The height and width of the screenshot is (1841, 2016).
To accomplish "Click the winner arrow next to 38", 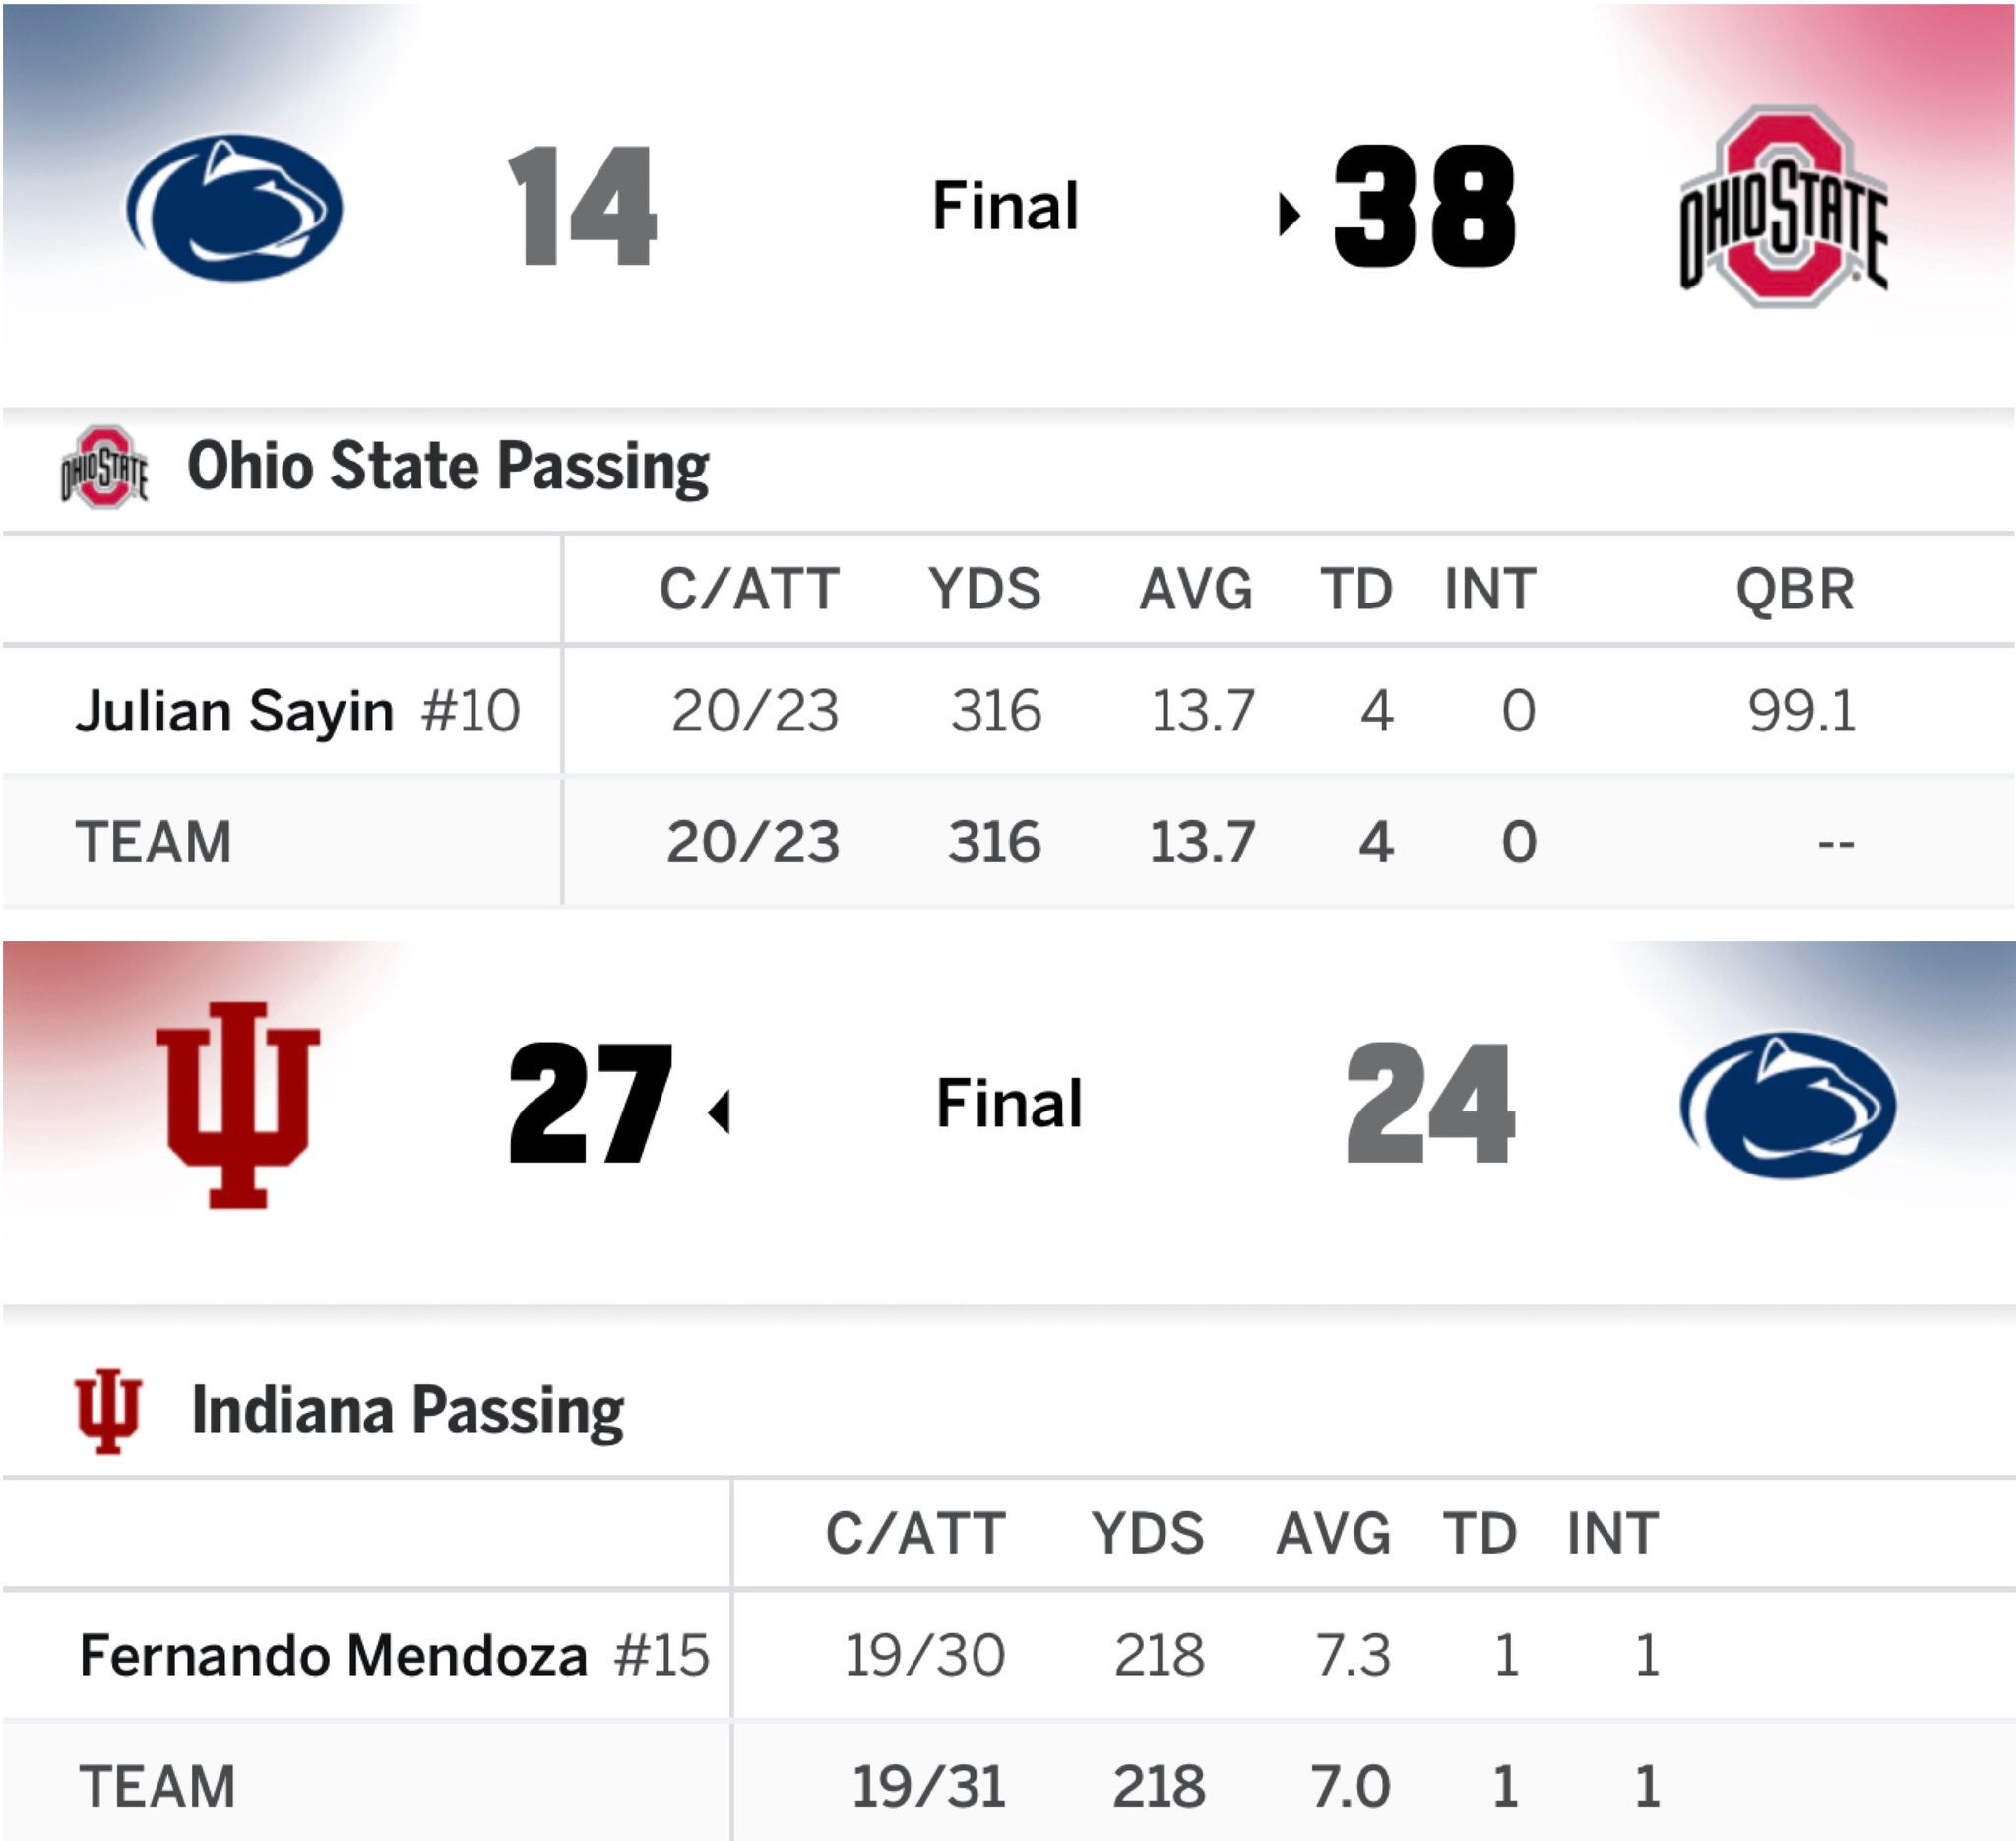I will pos(1289,214).
